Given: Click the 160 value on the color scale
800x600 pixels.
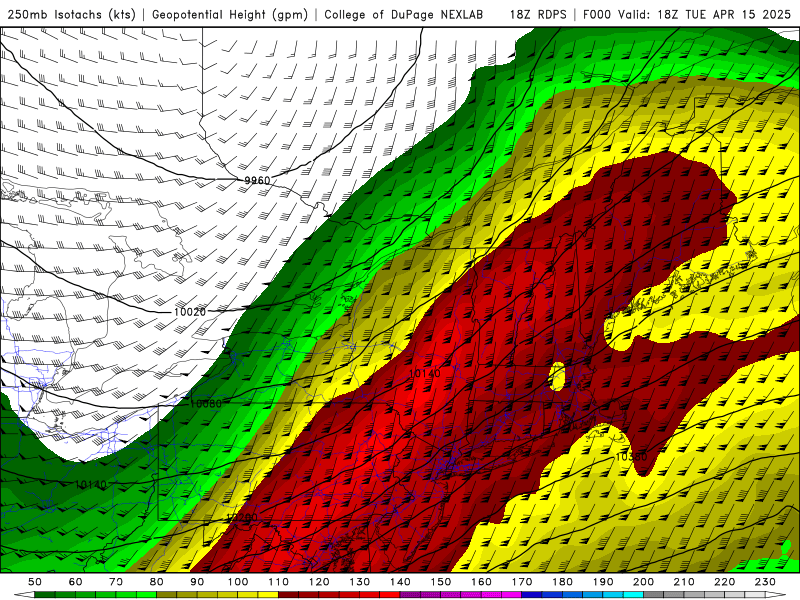Looking at the screenshot, I should [481, 582].
